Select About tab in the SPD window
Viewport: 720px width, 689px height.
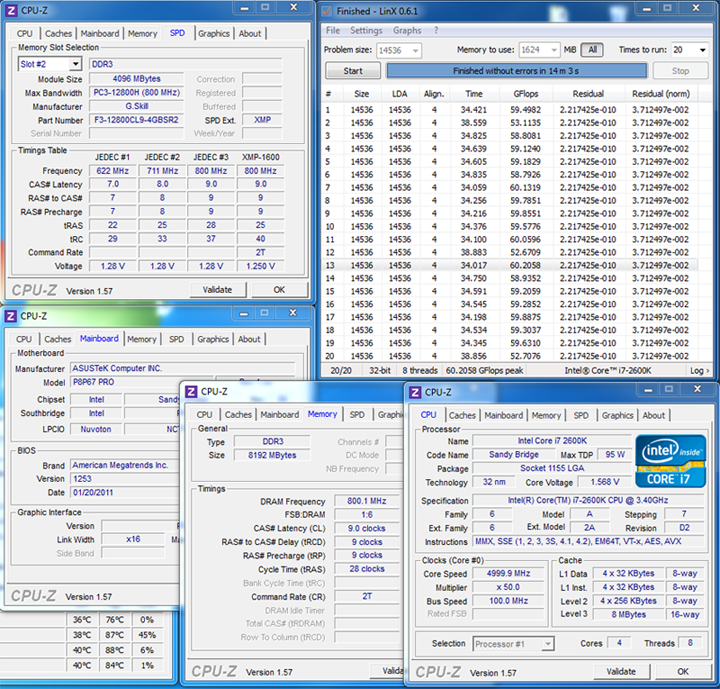coord(250,34)
